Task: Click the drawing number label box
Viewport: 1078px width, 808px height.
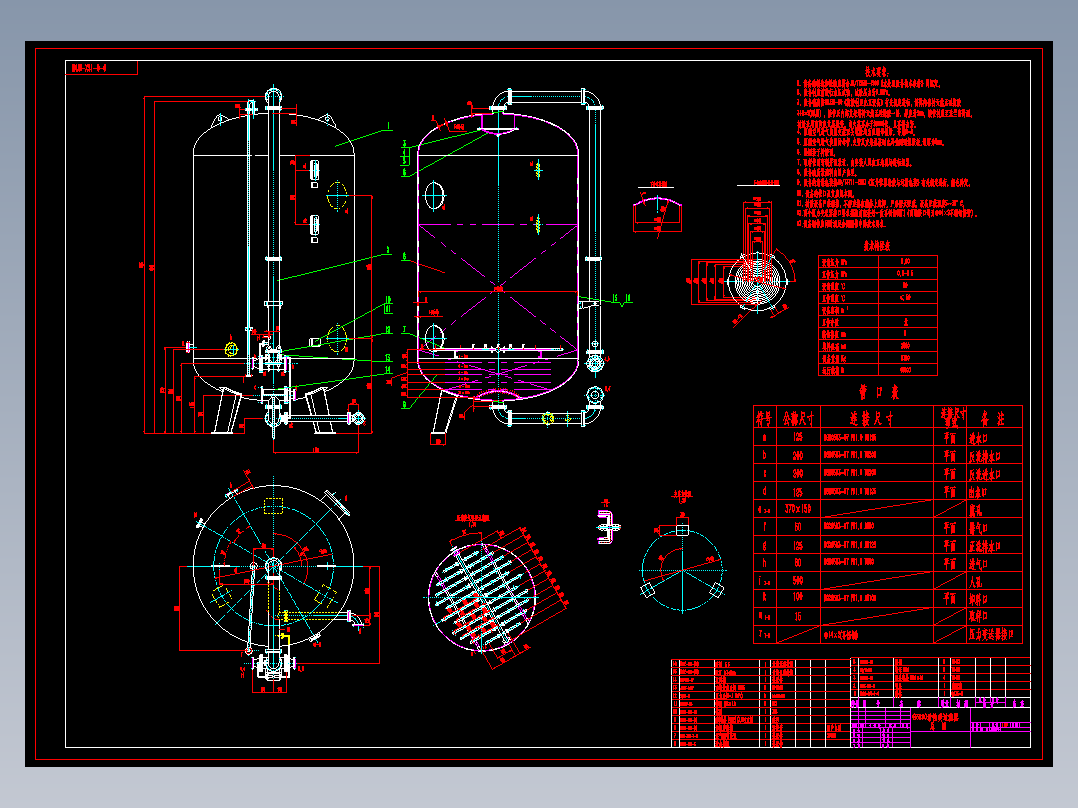Action: [102, 68]
